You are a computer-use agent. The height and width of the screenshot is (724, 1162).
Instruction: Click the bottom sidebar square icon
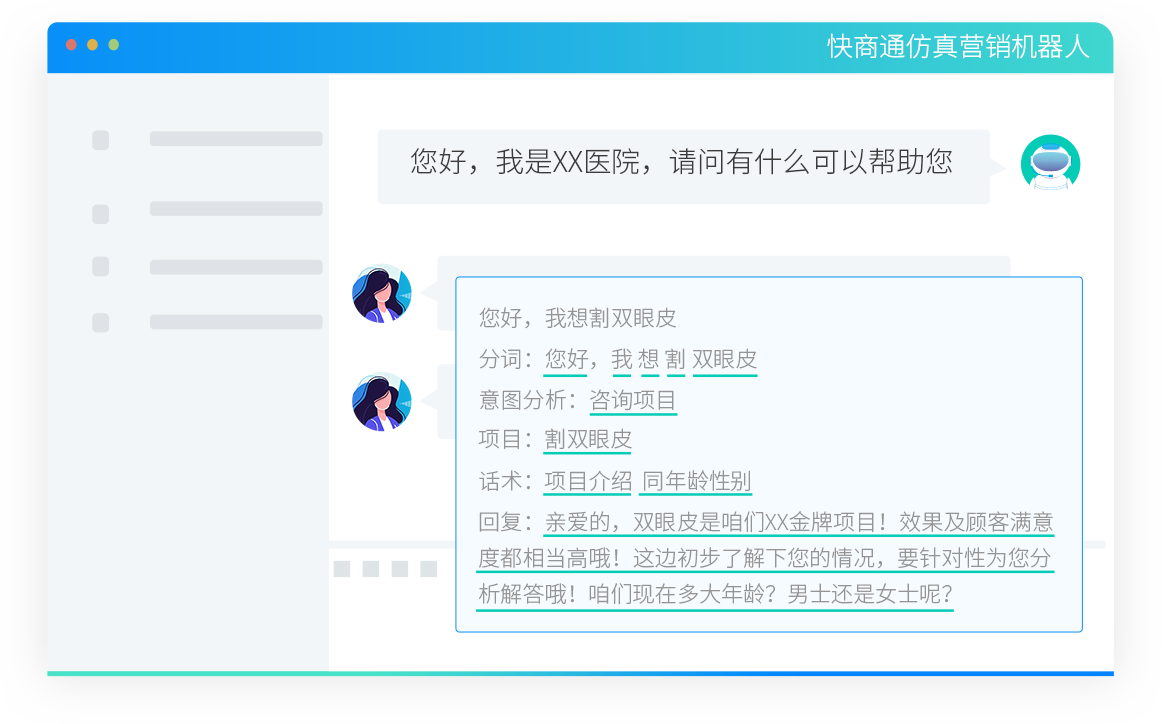[99, 322]
